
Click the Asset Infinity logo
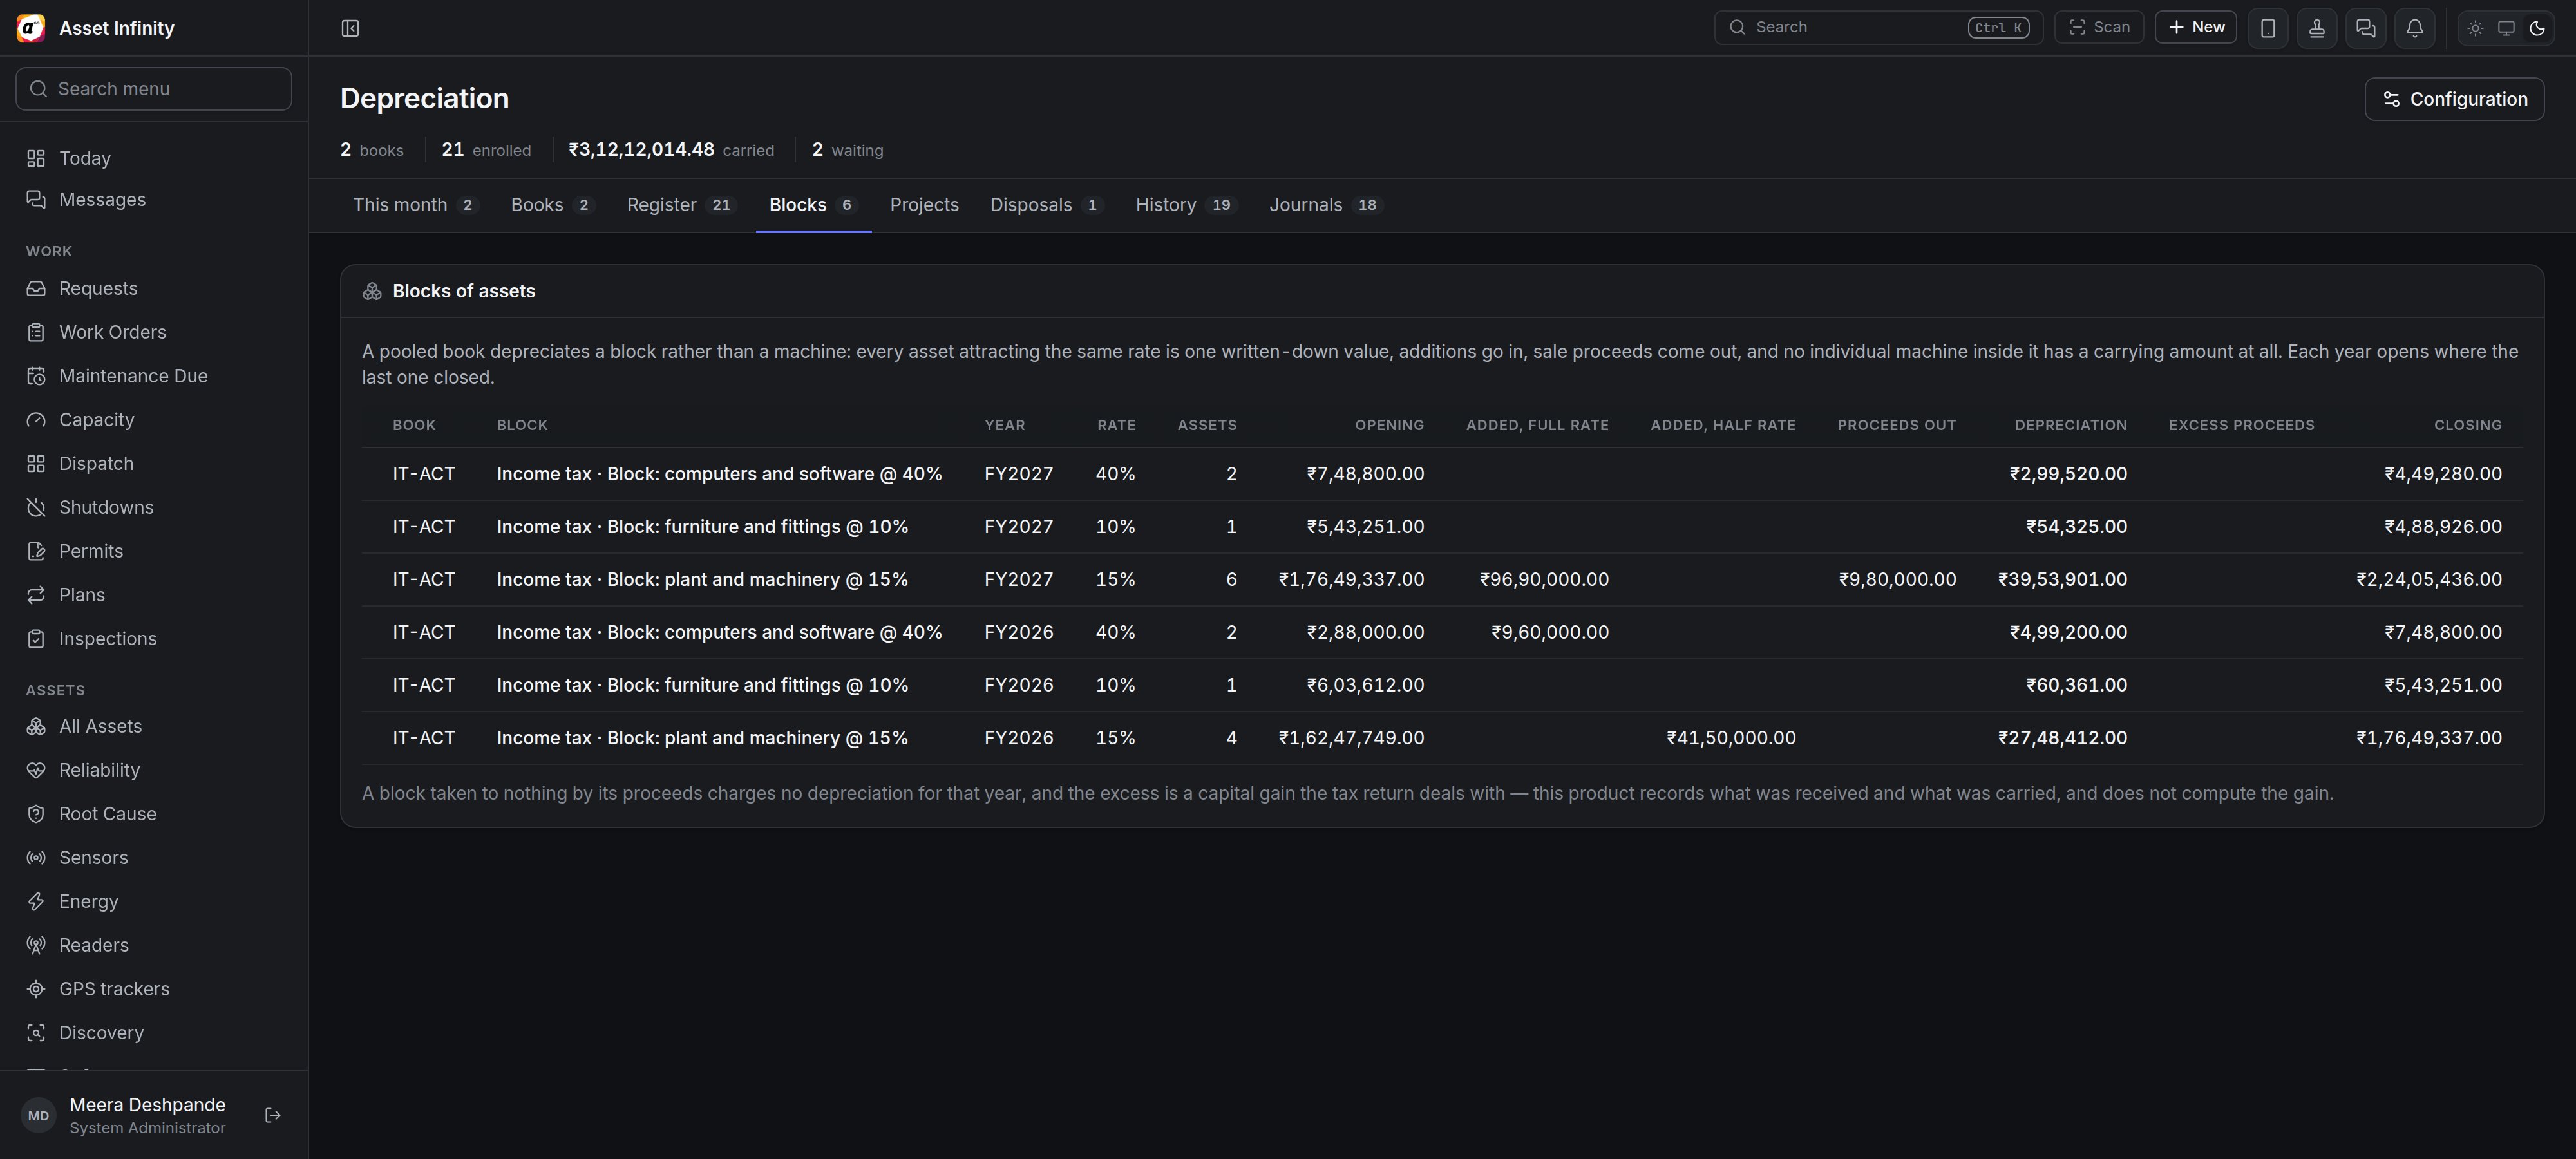coord(31,28)
